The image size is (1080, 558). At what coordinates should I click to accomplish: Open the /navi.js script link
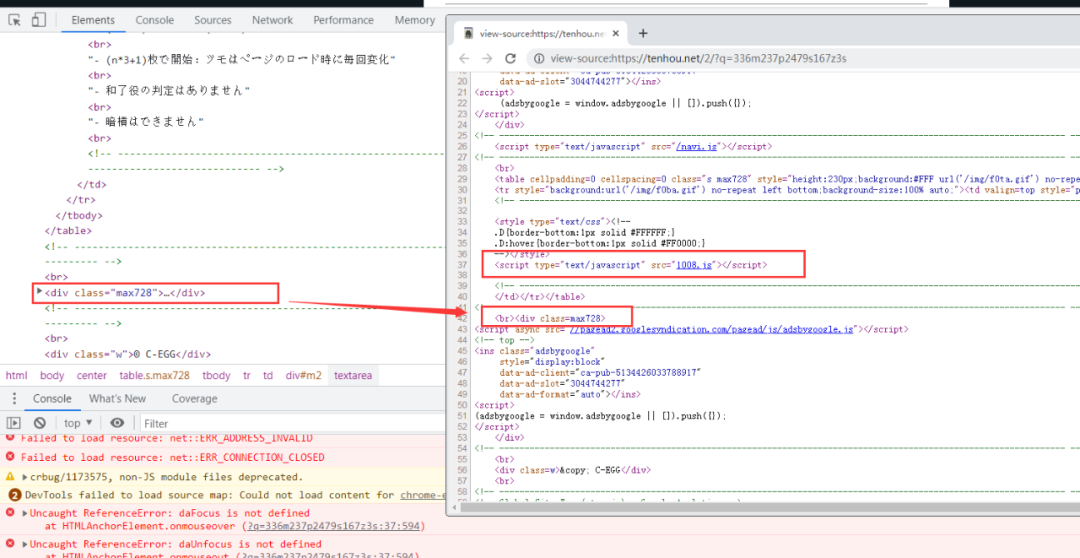[x=697, y=147]
